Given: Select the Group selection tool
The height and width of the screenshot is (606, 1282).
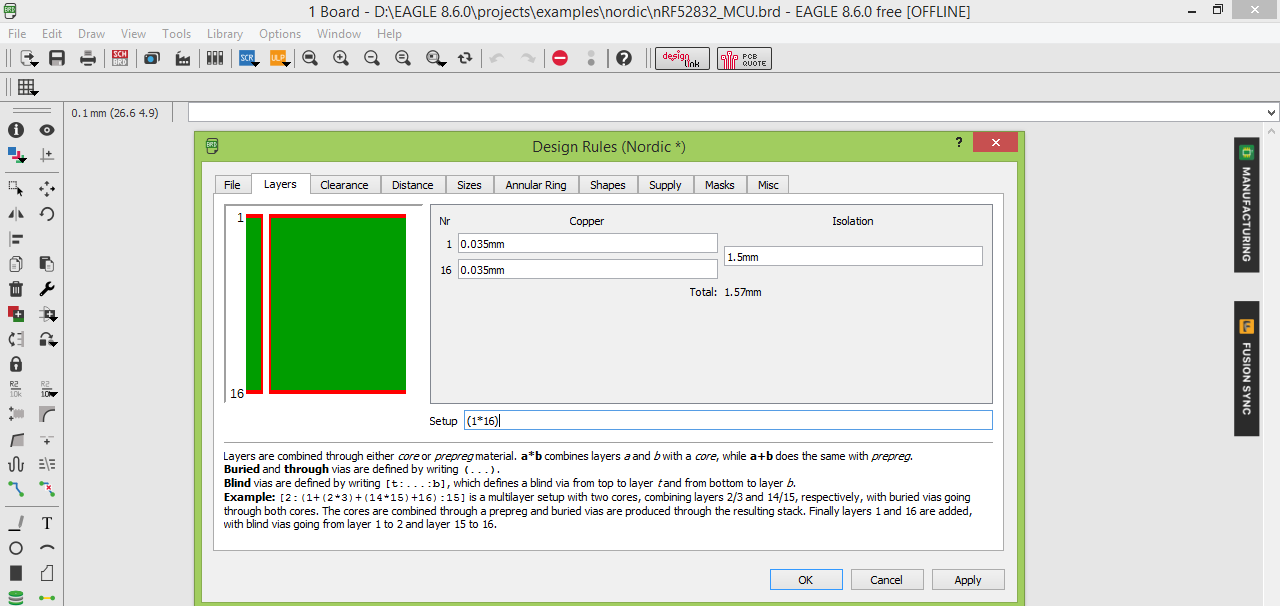Looking at the screenshot, I should [16, 188].
